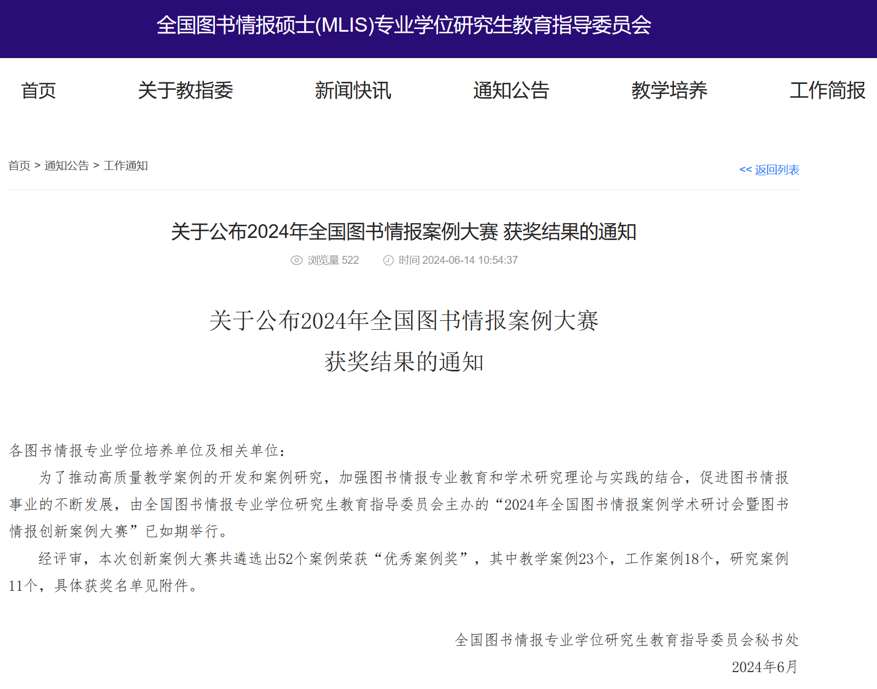The height and width of the screenshot is (689, 877).
Task: Click the salutation line 各图书情报专业学位培养单位及相关单位
Action: 147,451
